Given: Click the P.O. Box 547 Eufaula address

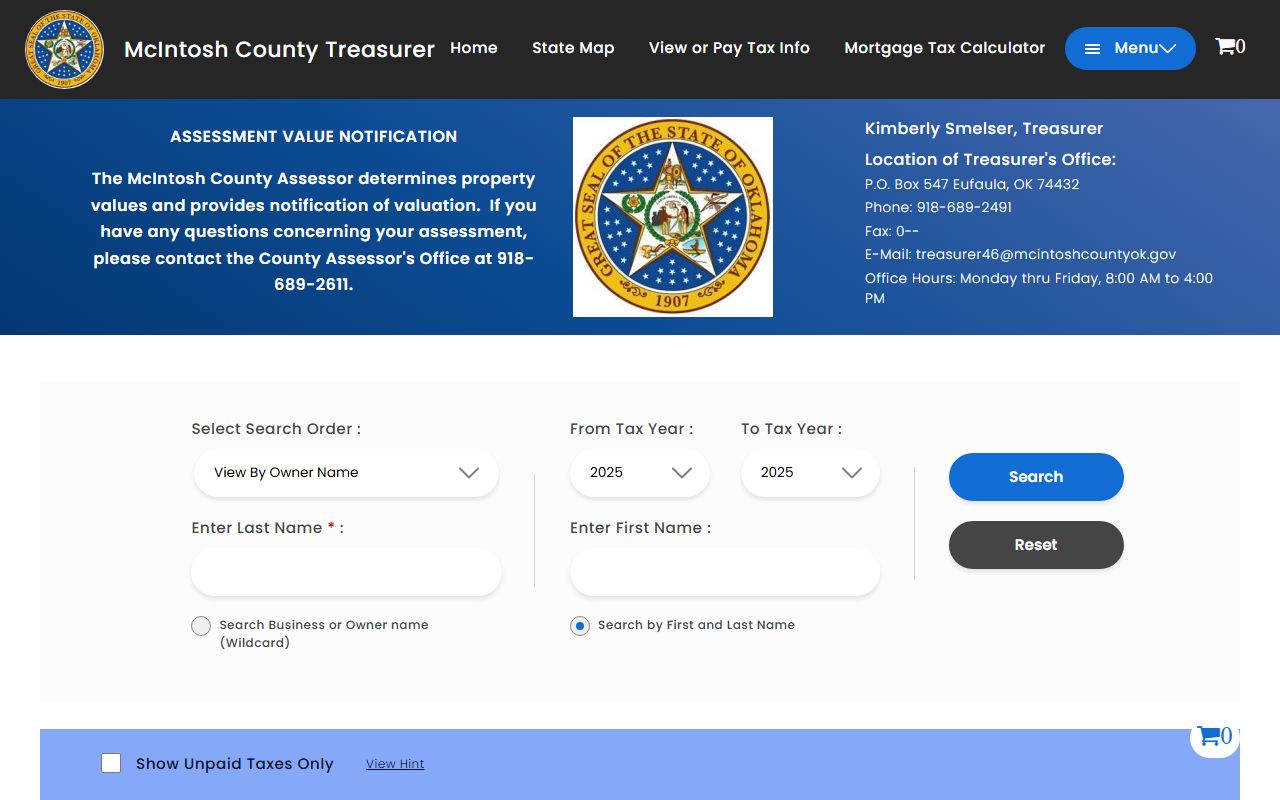Looking at the screenshot, I should [x=972, y=184].
